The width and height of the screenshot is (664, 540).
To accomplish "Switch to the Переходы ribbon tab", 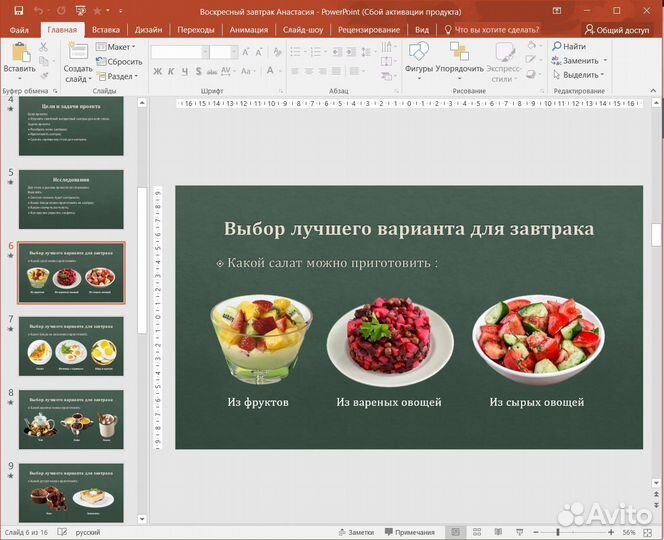I will pyautogui.click(x=196, y=30).
